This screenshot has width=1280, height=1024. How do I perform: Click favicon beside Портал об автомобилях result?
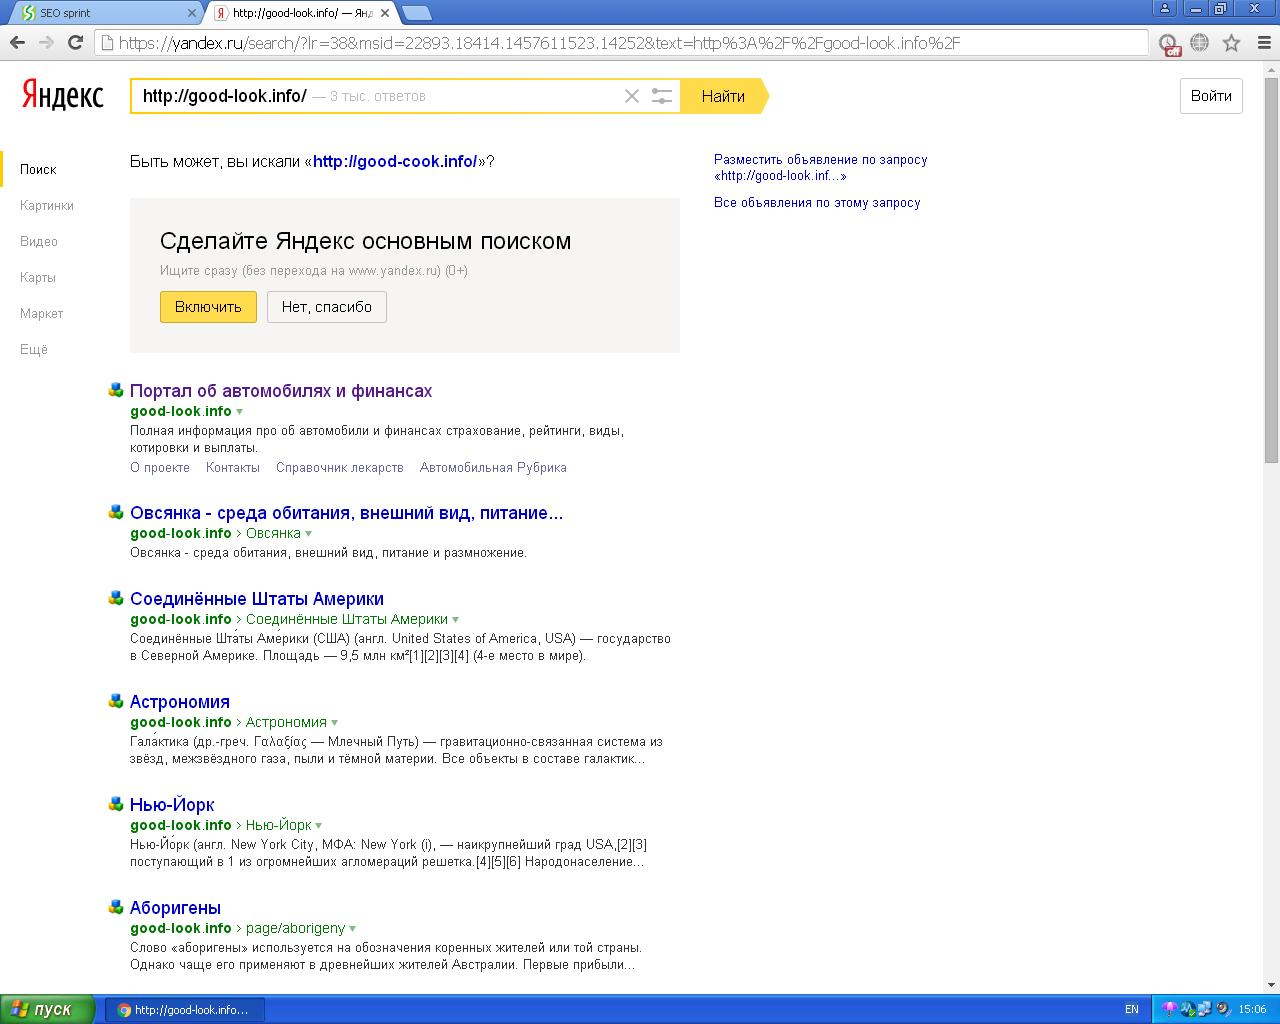pyautogui.click(x=116, y=390)
